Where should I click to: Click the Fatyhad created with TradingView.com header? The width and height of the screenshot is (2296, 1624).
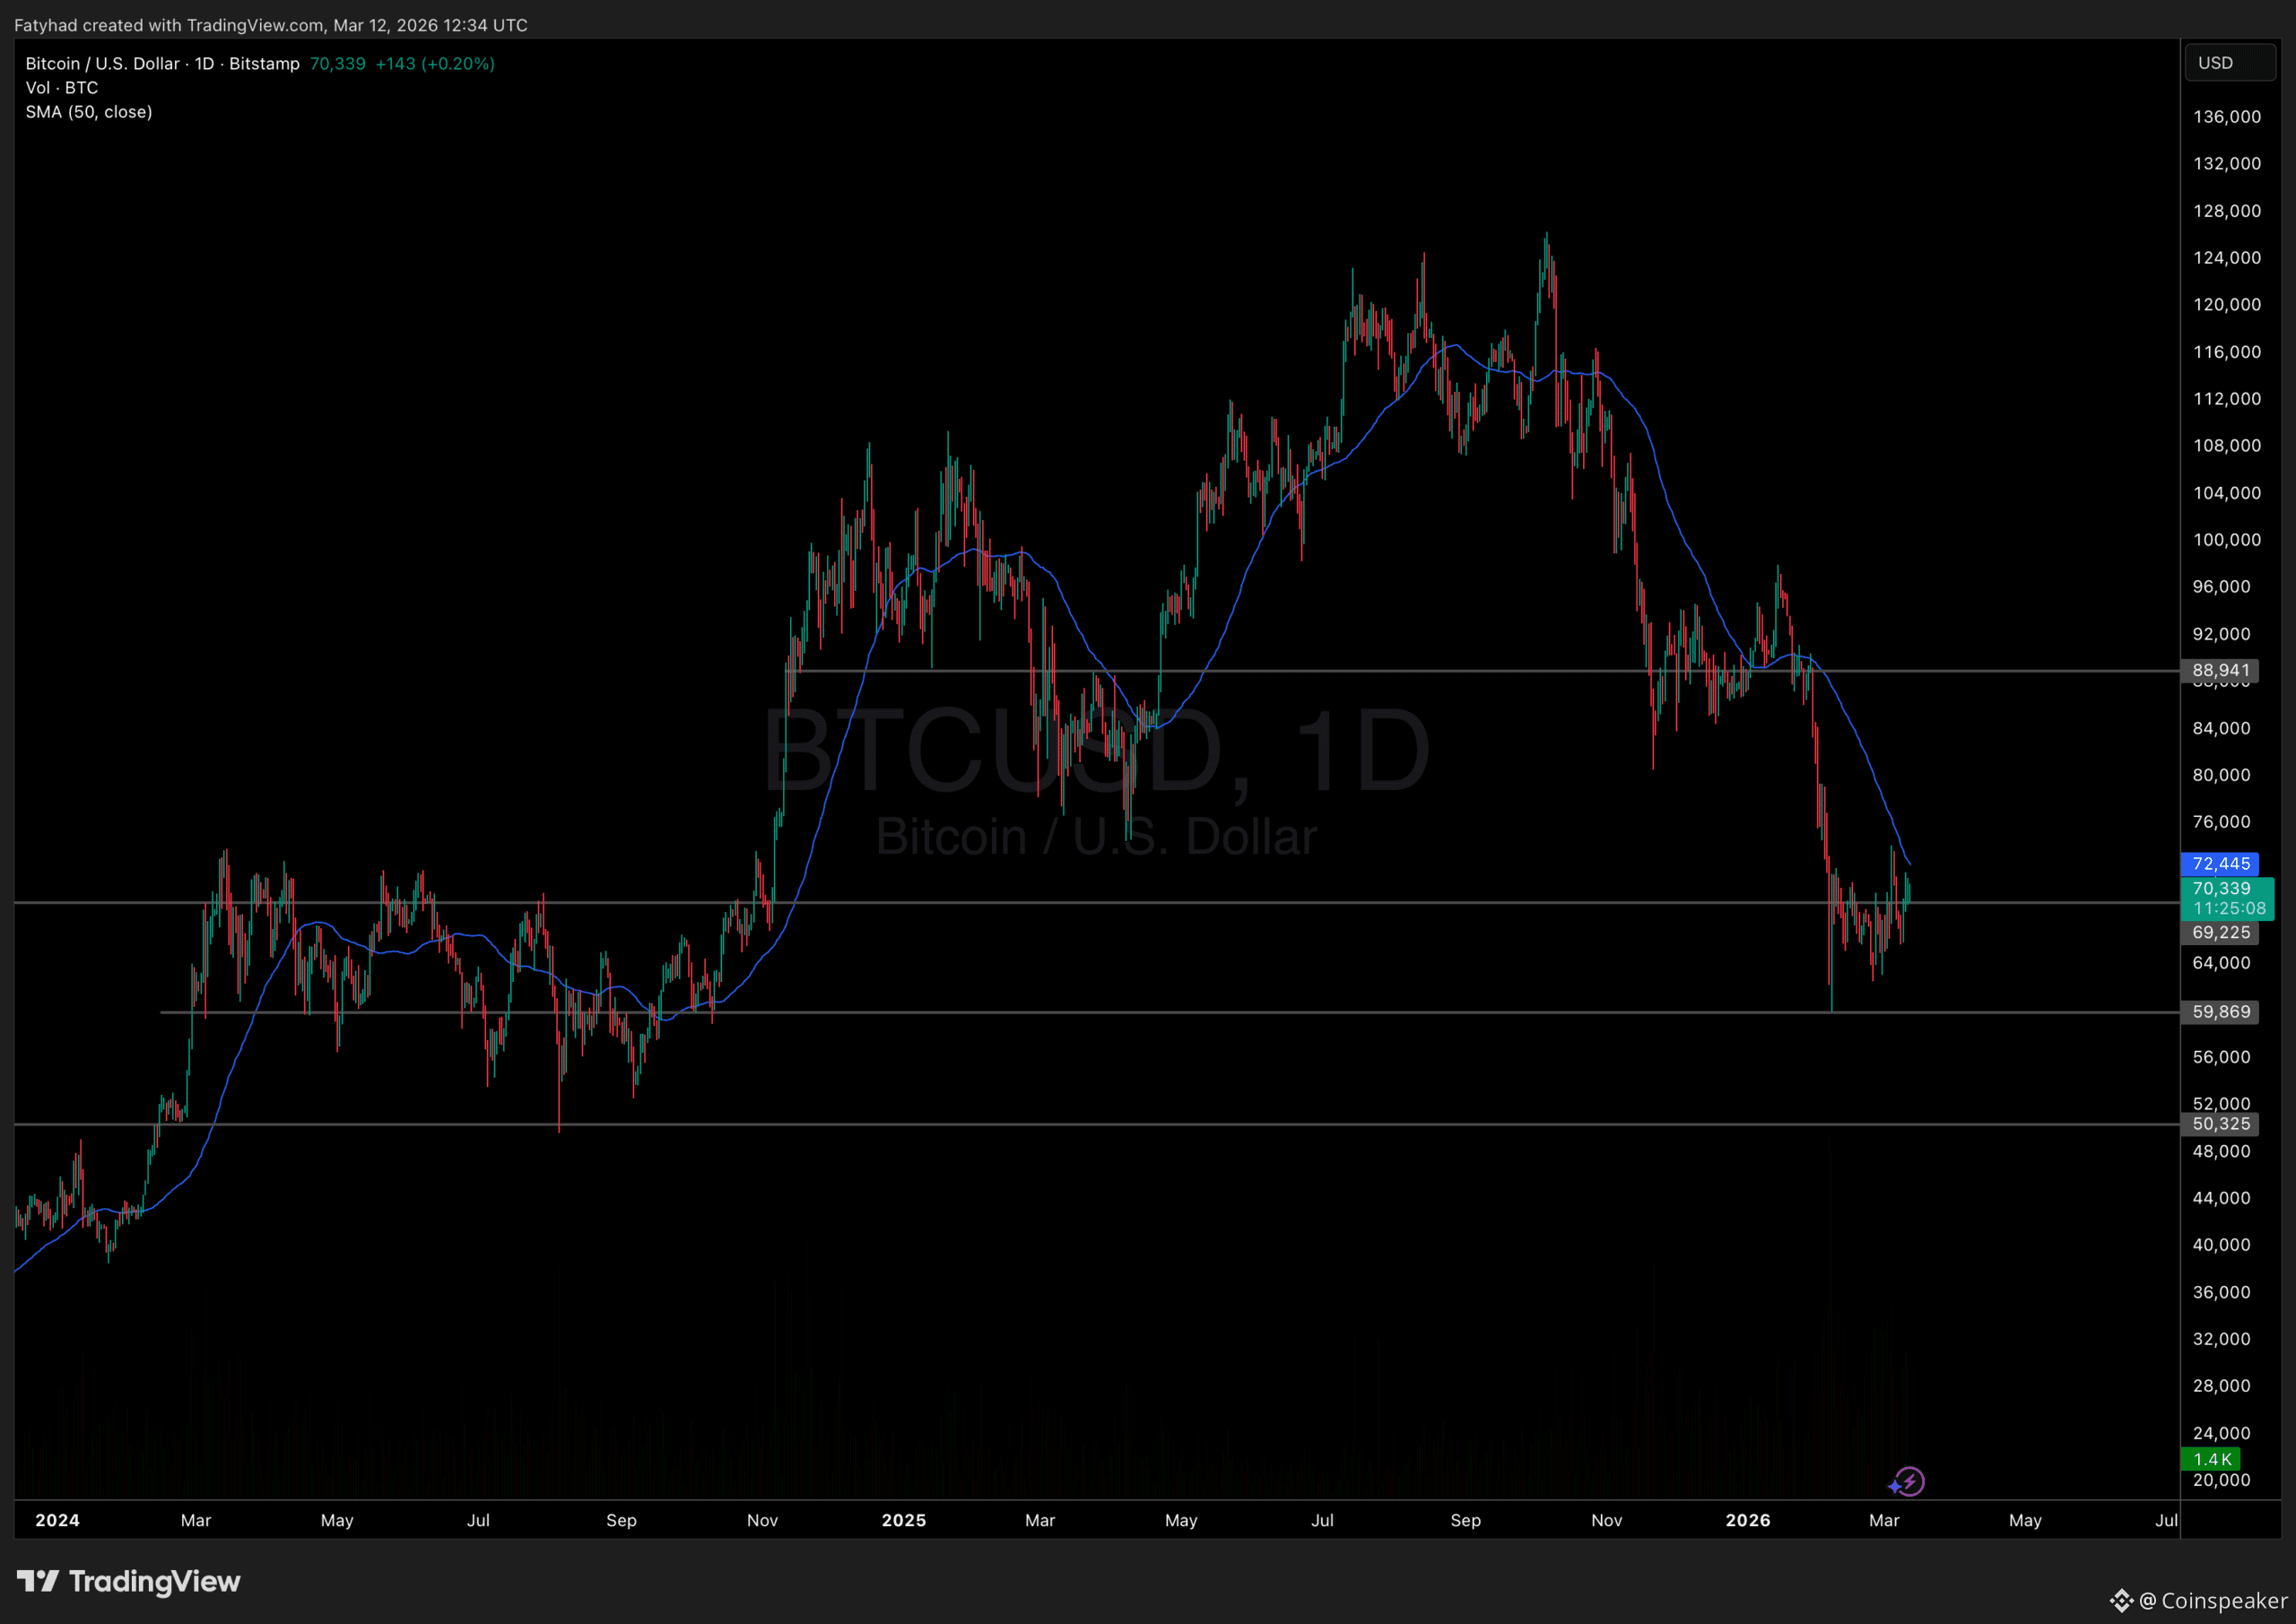[270, 25]
